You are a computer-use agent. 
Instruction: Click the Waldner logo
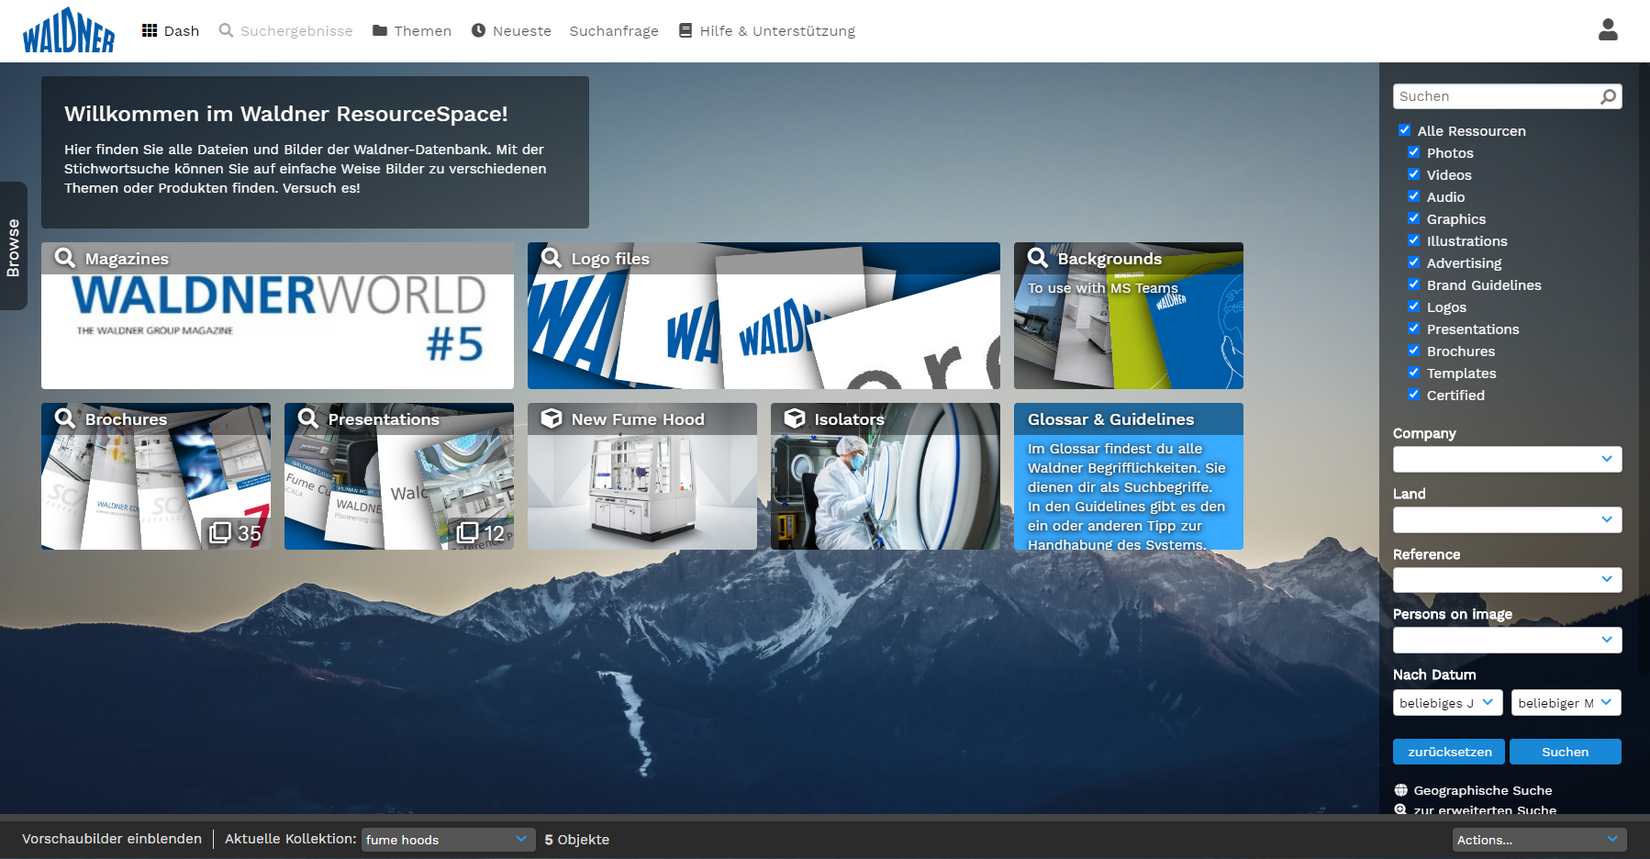coord(68,31)
